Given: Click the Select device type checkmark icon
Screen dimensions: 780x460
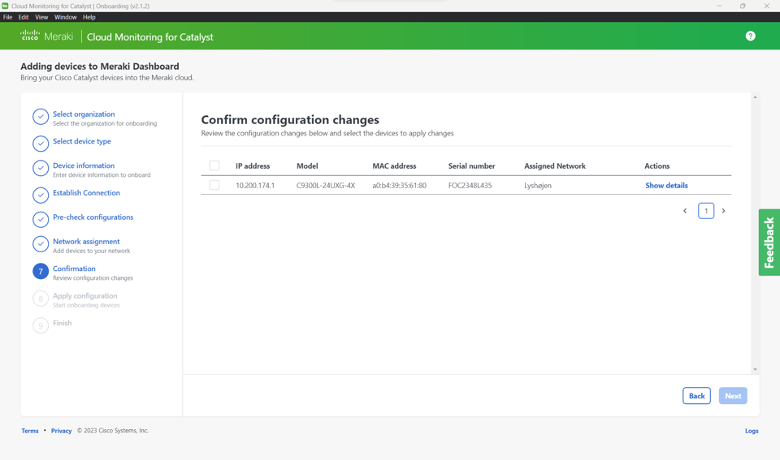Looking at the screenshot, I should pyautogui.click(x=40, y=143).
